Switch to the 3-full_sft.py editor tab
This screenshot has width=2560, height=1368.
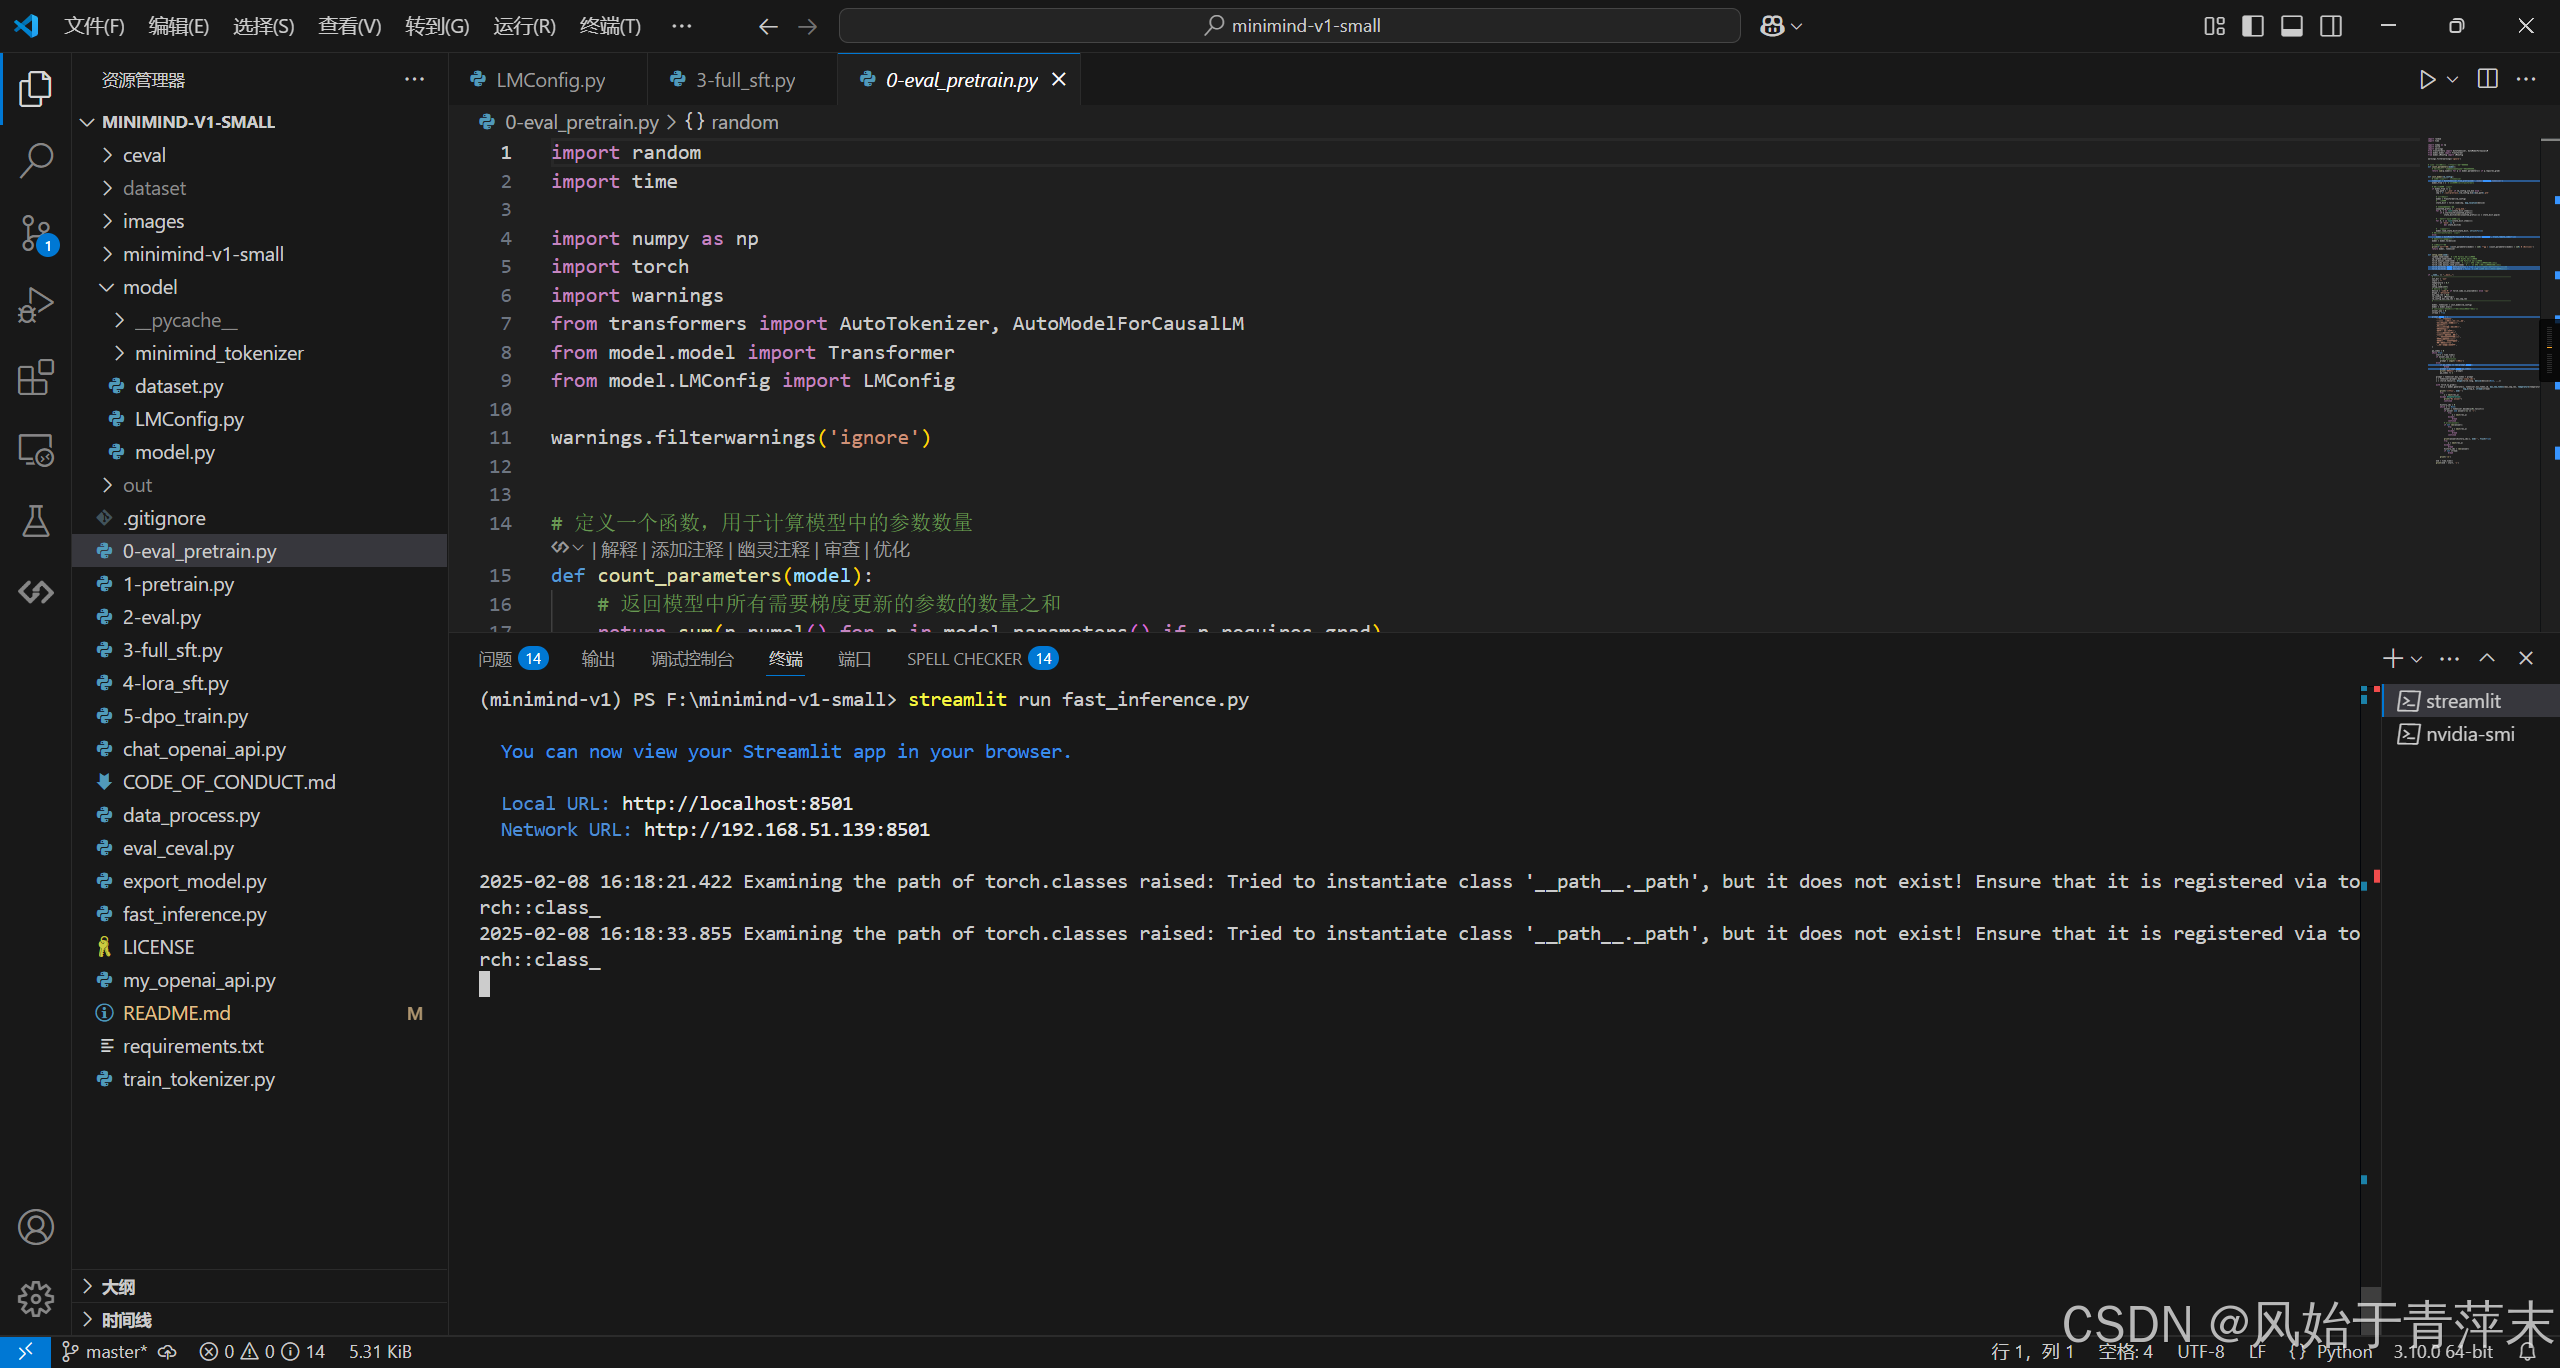click(743, 80)
